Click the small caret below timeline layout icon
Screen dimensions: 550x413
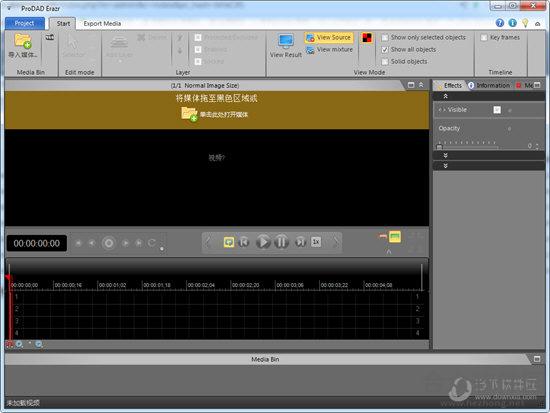[x=389, y=252]
